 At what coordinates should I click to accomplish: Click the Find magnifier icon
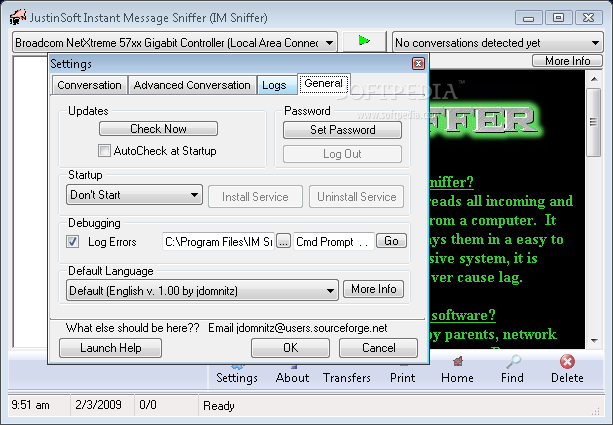[x=513, y=362]
